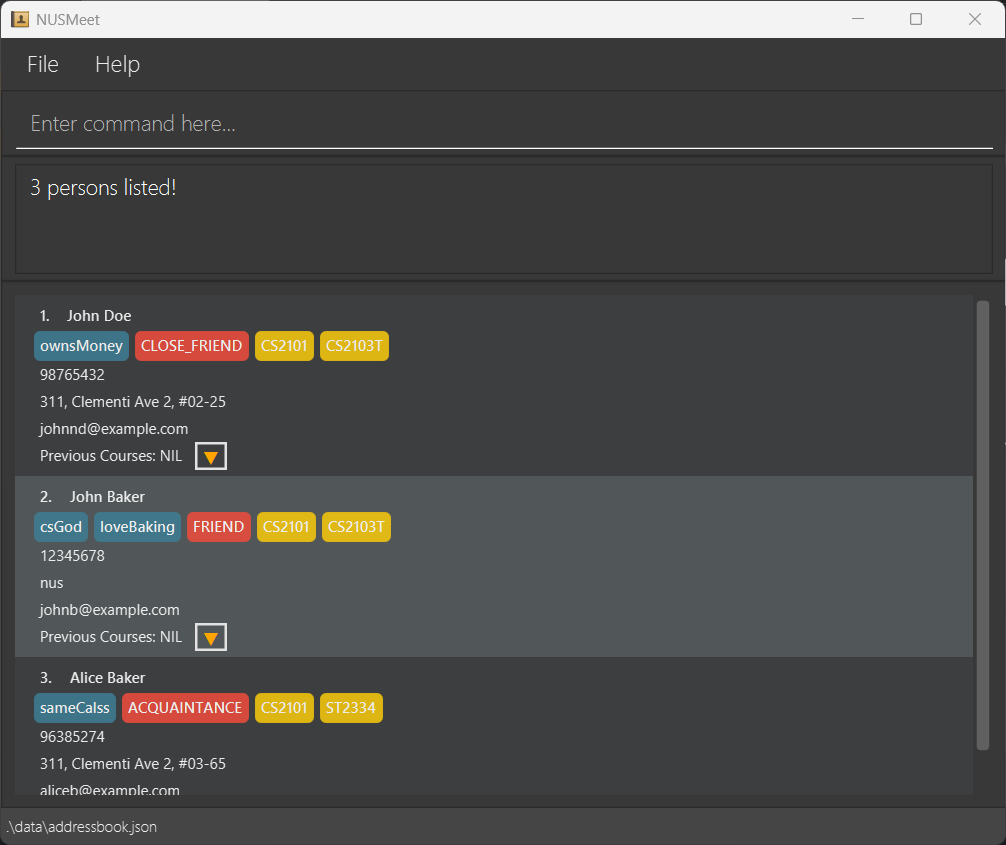
Task: Click John Doe's ownsMoney tag
Action: pyautogui.click(x=82, y=346)
